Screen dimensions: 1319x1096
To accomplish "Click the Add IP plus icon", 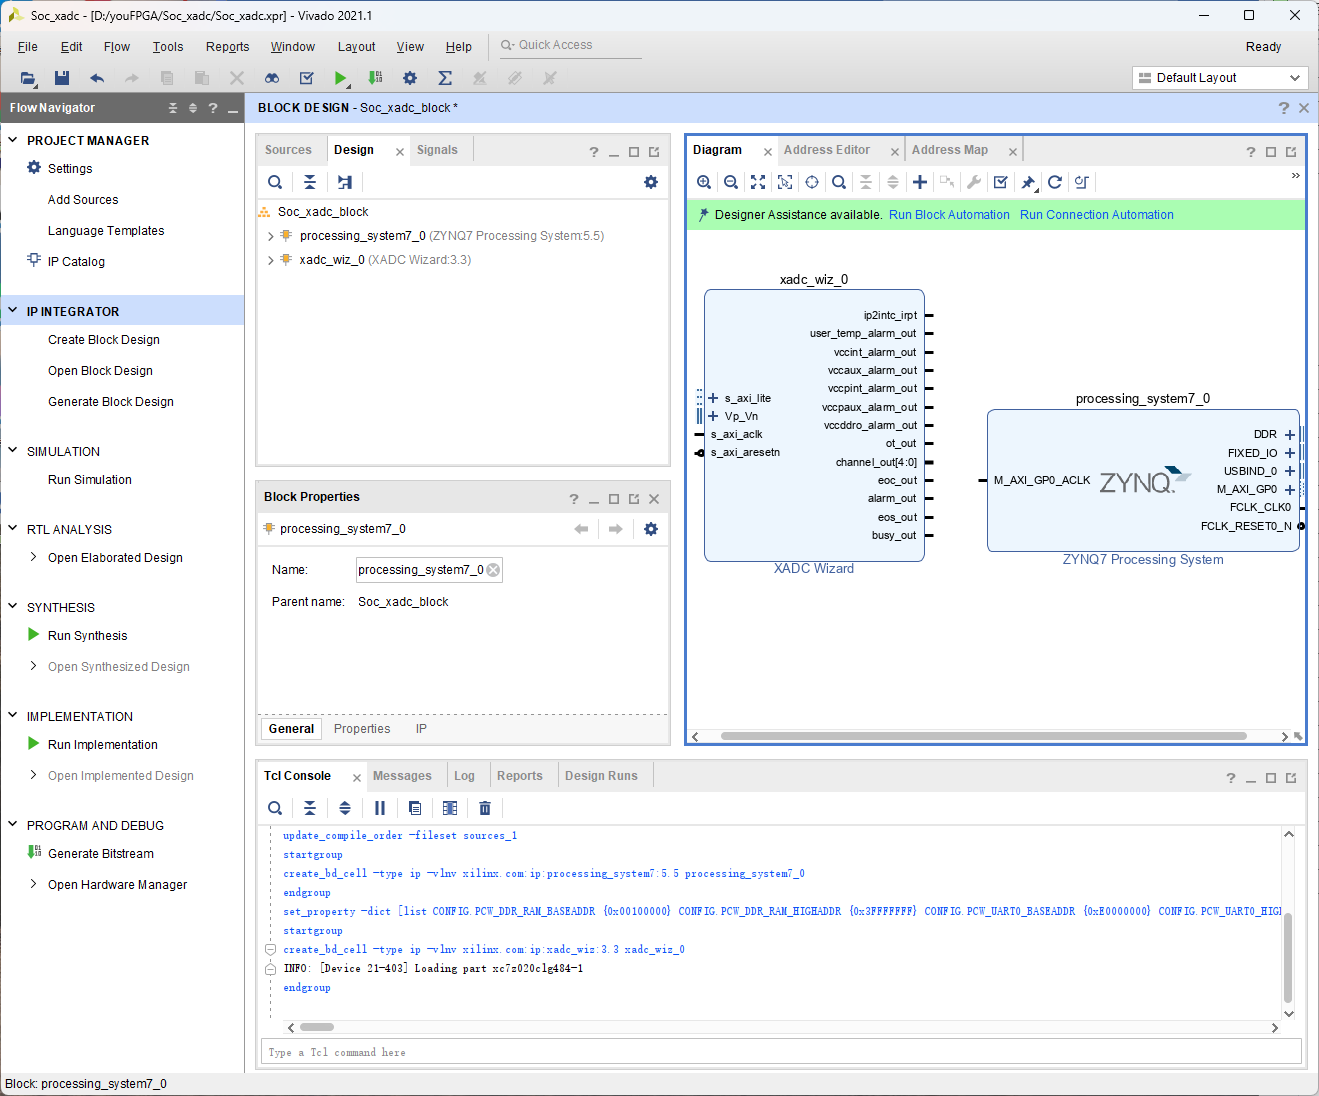I will [x=920, y=182].
